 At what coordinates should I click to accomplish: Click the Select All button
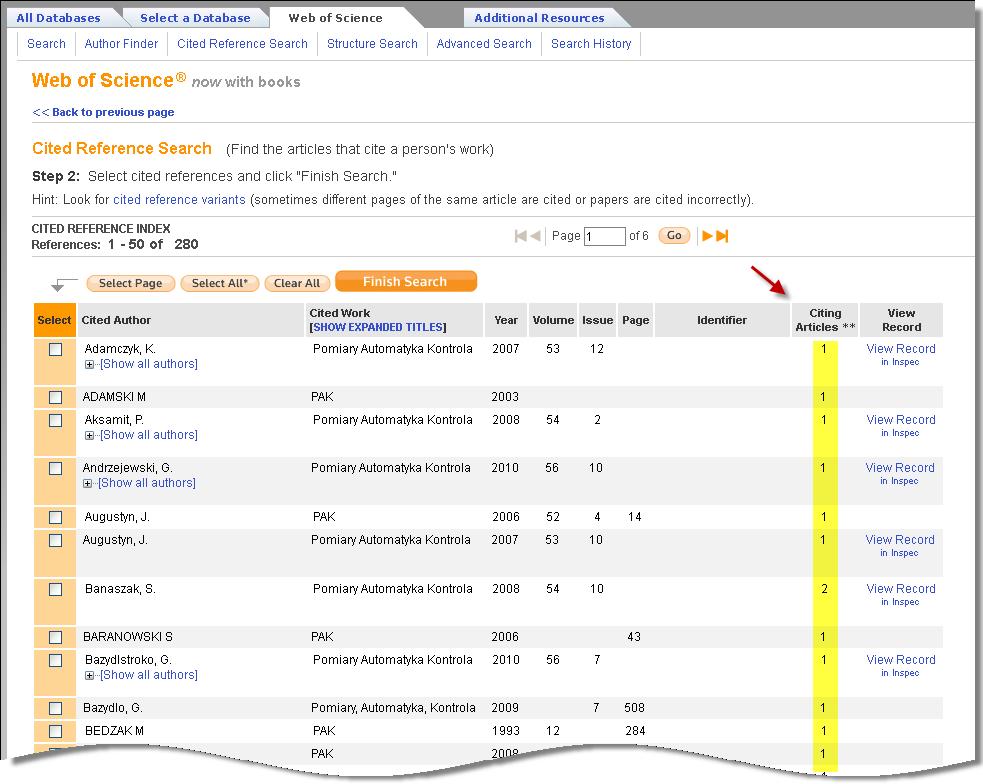point(220,283)
